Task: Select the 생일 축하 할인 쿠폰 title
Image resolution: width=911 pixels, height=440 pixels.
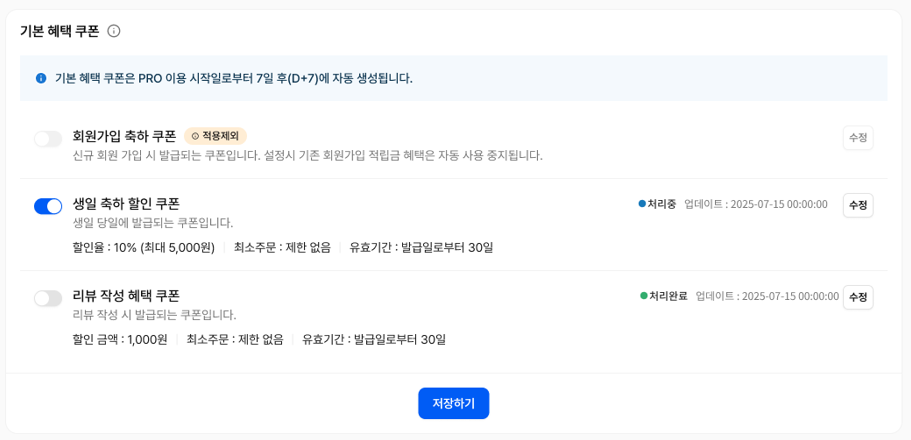Action: coord(126,204)
